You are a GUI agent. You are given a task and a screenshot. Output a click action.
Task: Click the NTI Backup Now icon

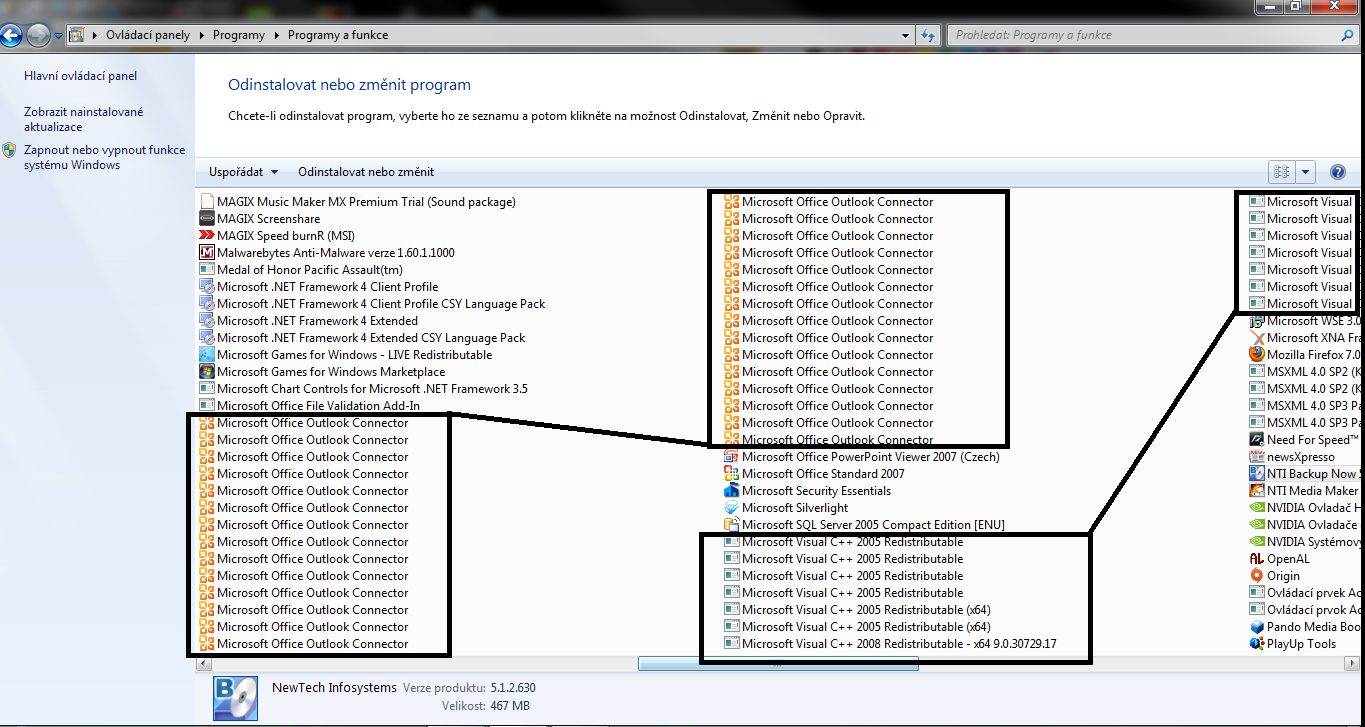point(1257,474)
